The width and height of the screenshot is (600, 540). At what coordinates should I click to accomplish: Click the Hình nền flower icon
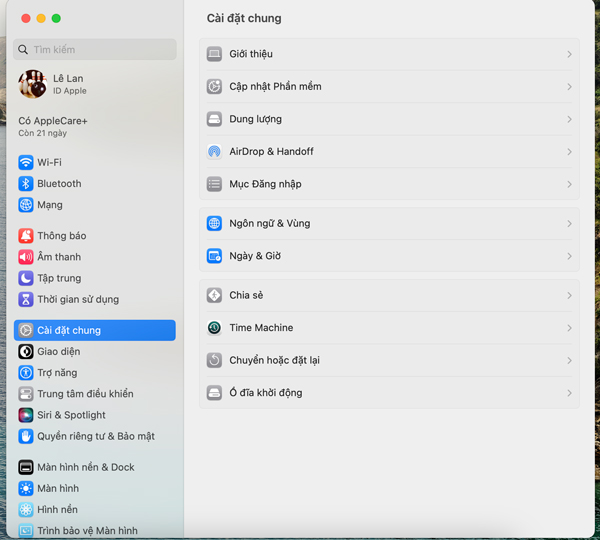click(x=26, y=510)
